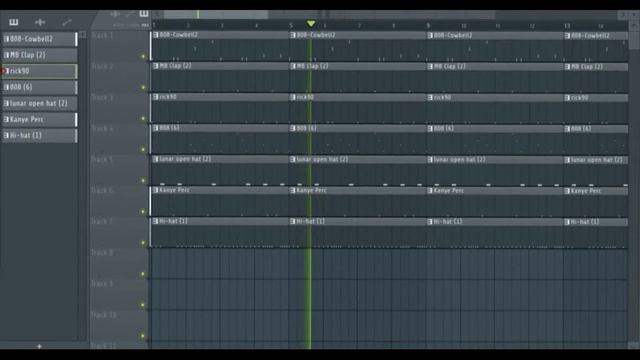Mute Track 5 with its green dot

pos(143,180)
